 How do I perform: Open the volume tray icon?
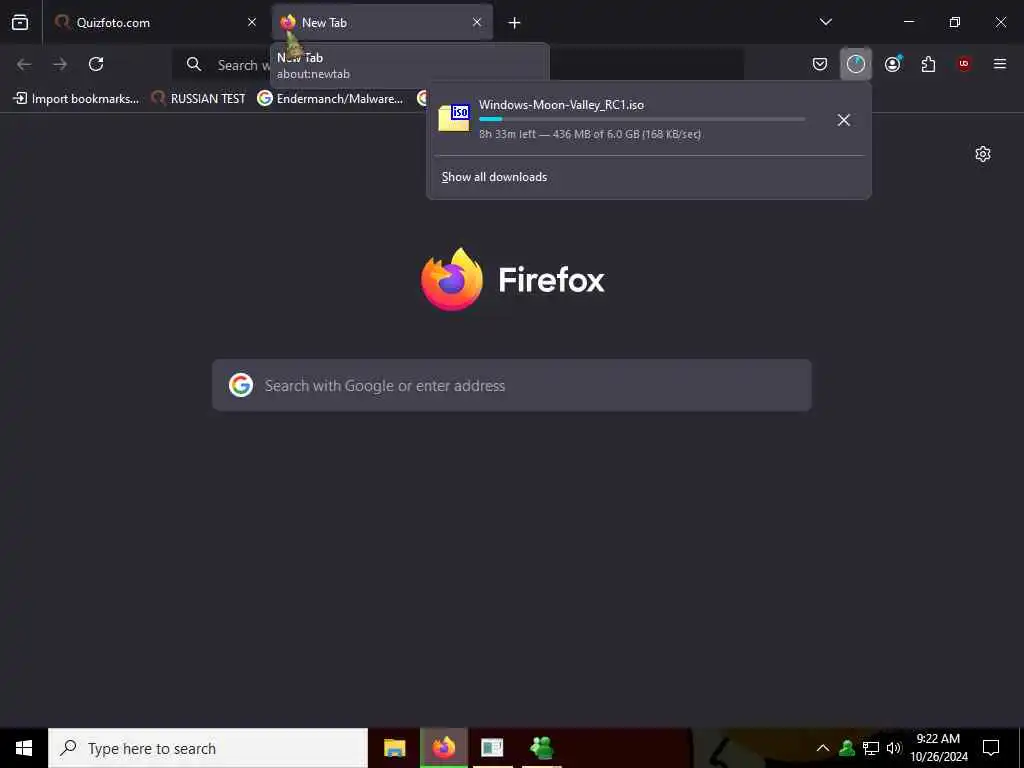[x=893, y=748]
